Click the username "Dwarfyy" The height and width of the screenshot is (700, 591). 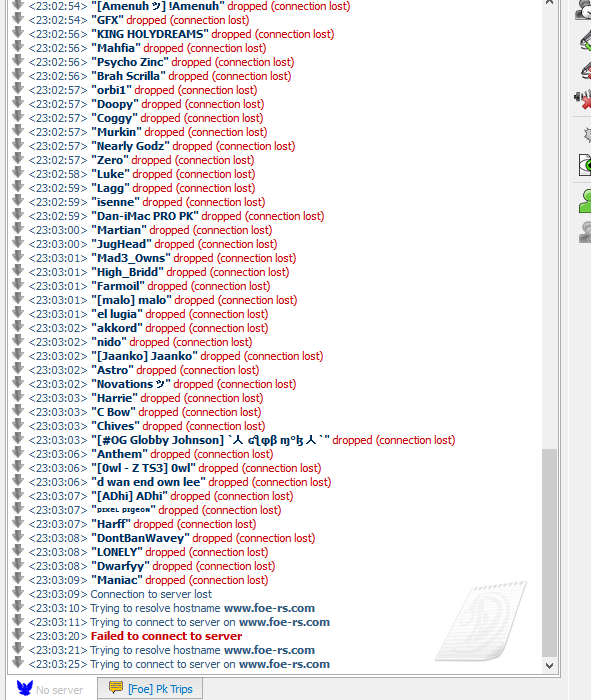[121, 566]
